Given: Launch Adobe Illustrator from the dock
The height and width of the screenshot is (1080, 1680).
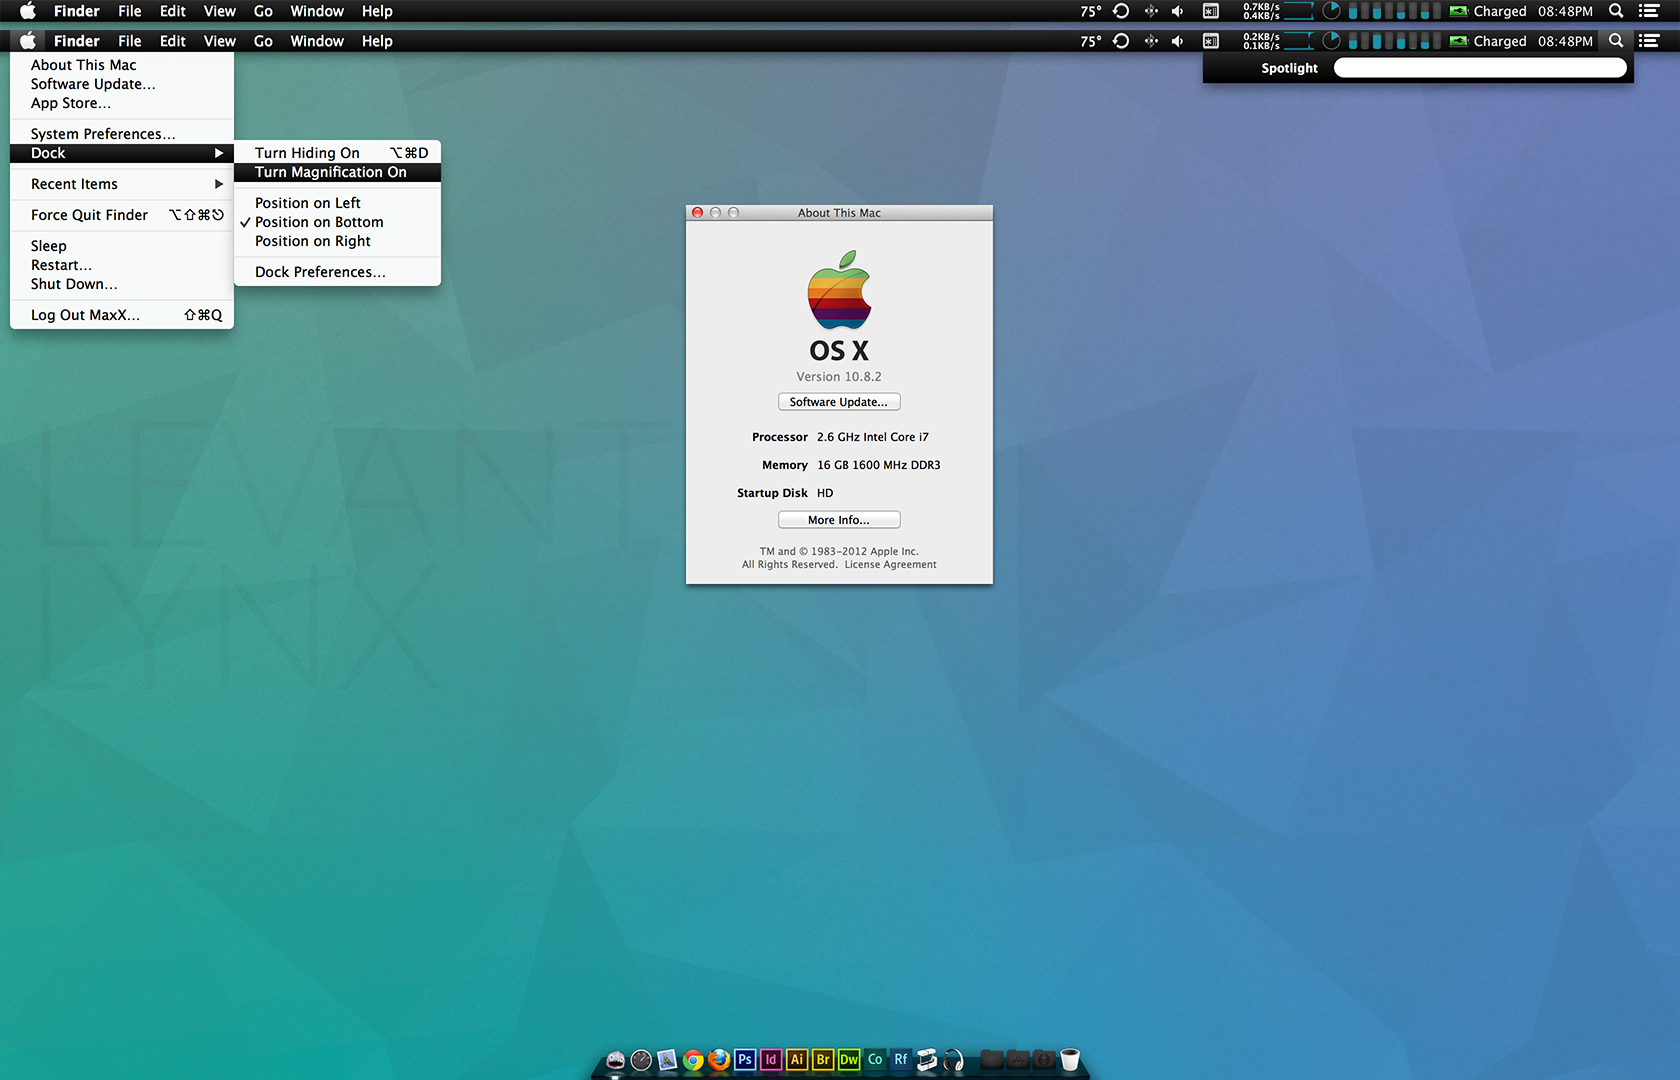Looking at the screenshot, I should [797, 1060].
